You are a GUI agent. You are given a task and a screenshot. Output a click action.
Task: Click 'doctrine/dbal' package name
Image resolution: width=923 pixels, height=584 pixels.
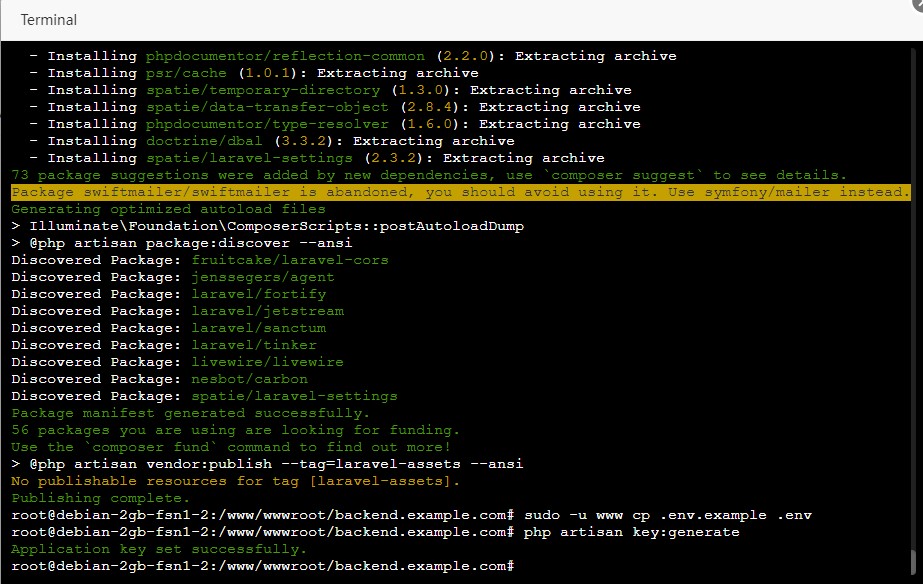point(204,141)
